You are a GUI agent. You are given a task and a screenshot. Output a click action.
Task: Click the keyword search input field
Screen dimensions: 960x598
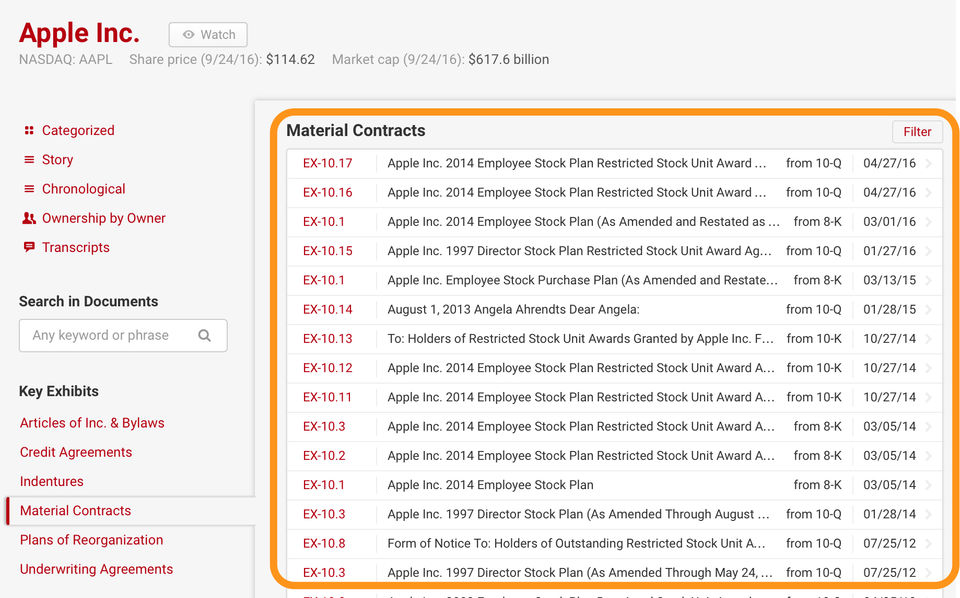(110, 336)
